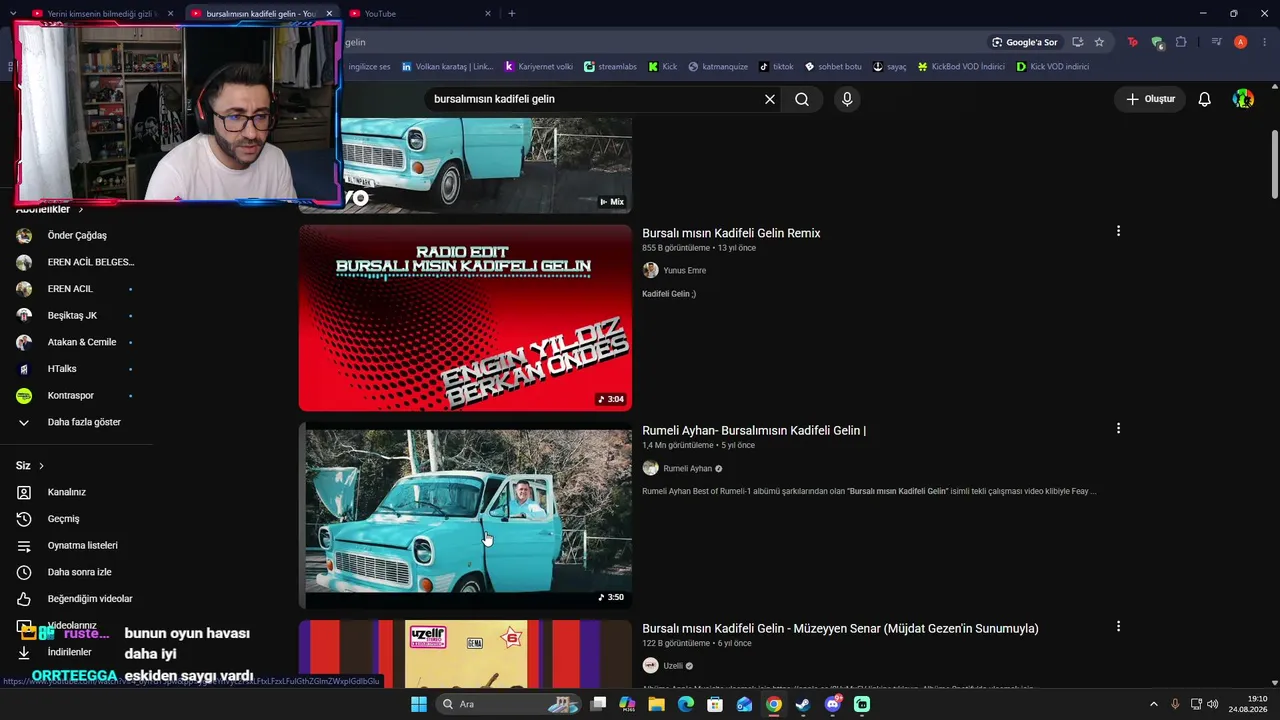
Task: Expand the Siz section chevron
Action: pyautogui.click(x=41, y=466)
